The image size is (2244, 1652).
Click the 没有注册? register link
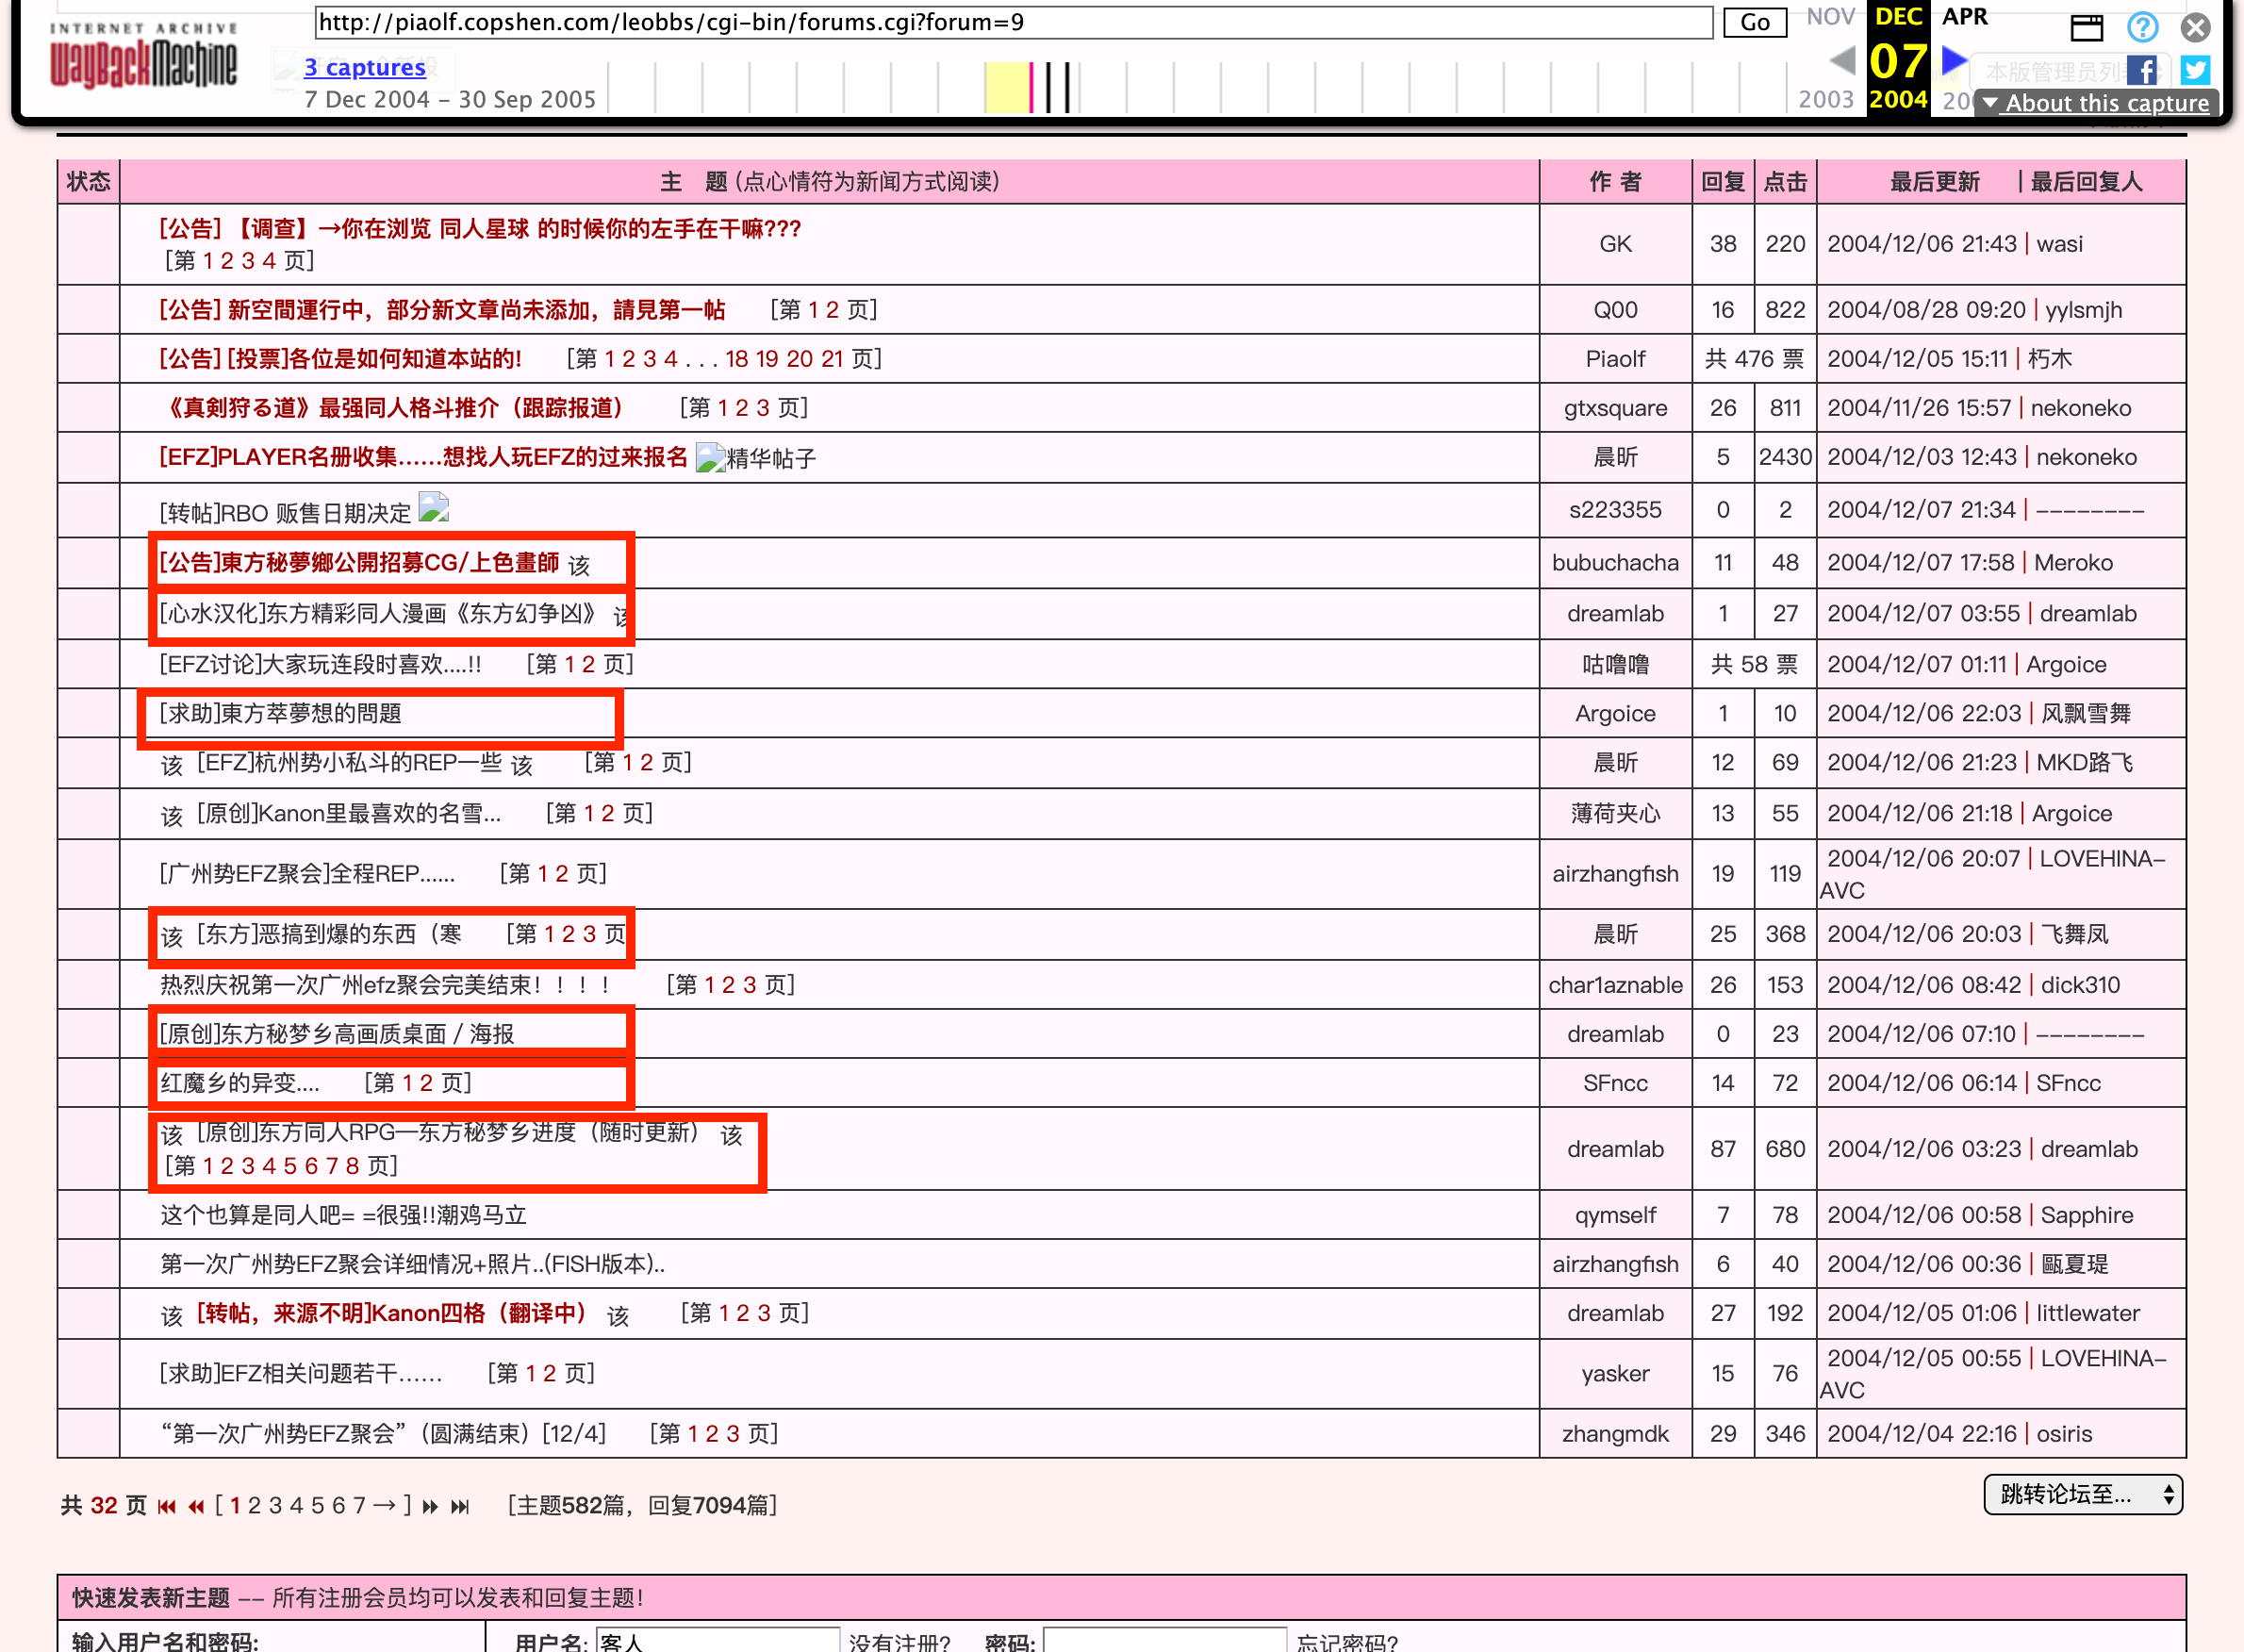point(900,1641)
